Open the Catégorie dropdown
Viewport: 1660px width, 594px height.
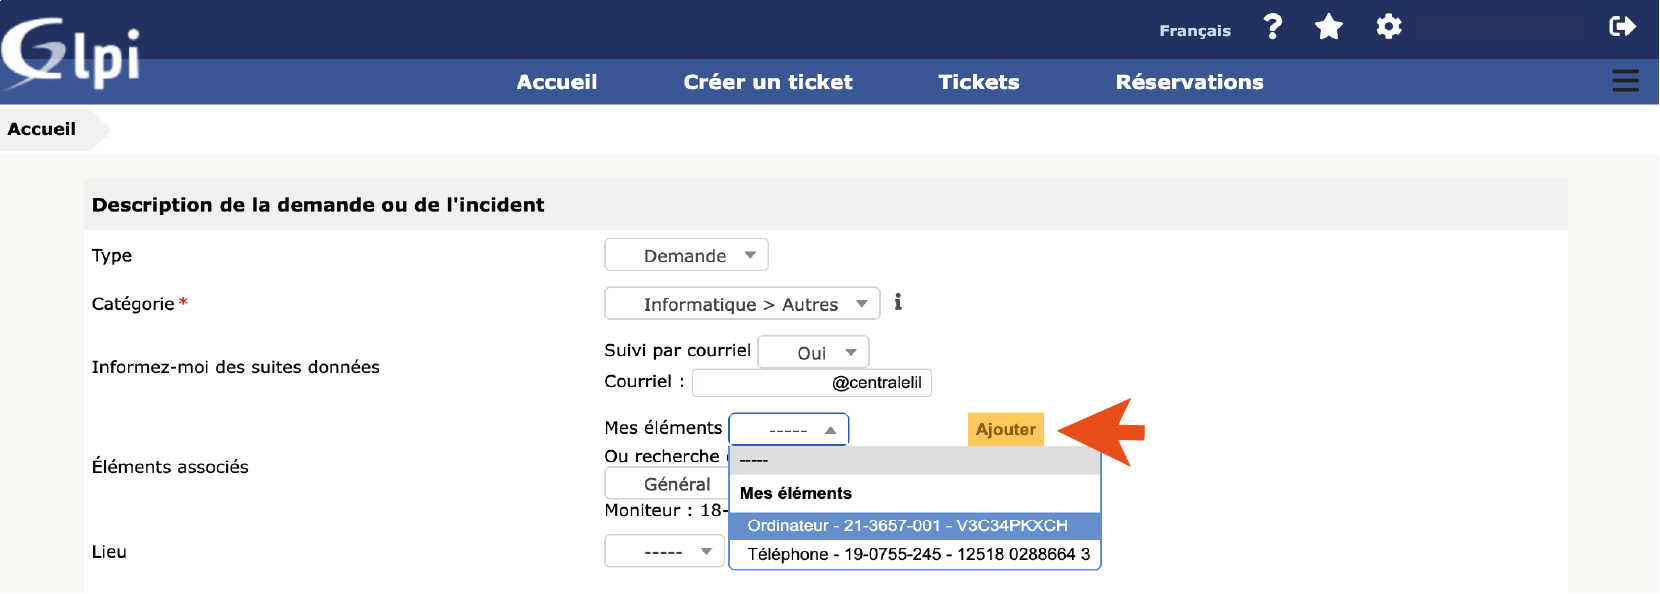(x=742, y=304)
